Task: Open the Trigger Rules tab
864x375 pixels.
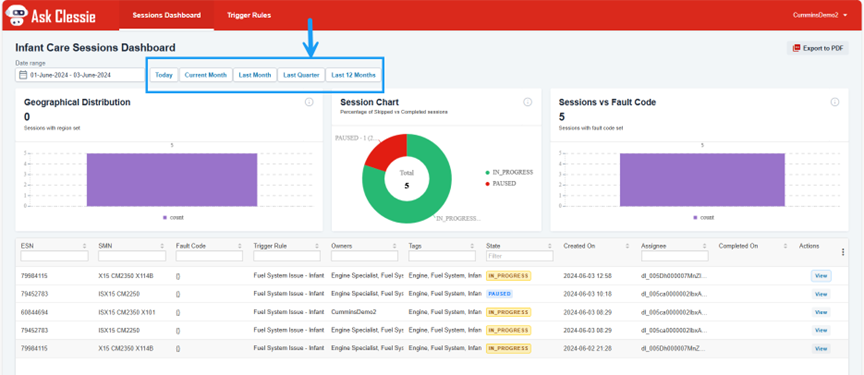Action: click(249, 15)
